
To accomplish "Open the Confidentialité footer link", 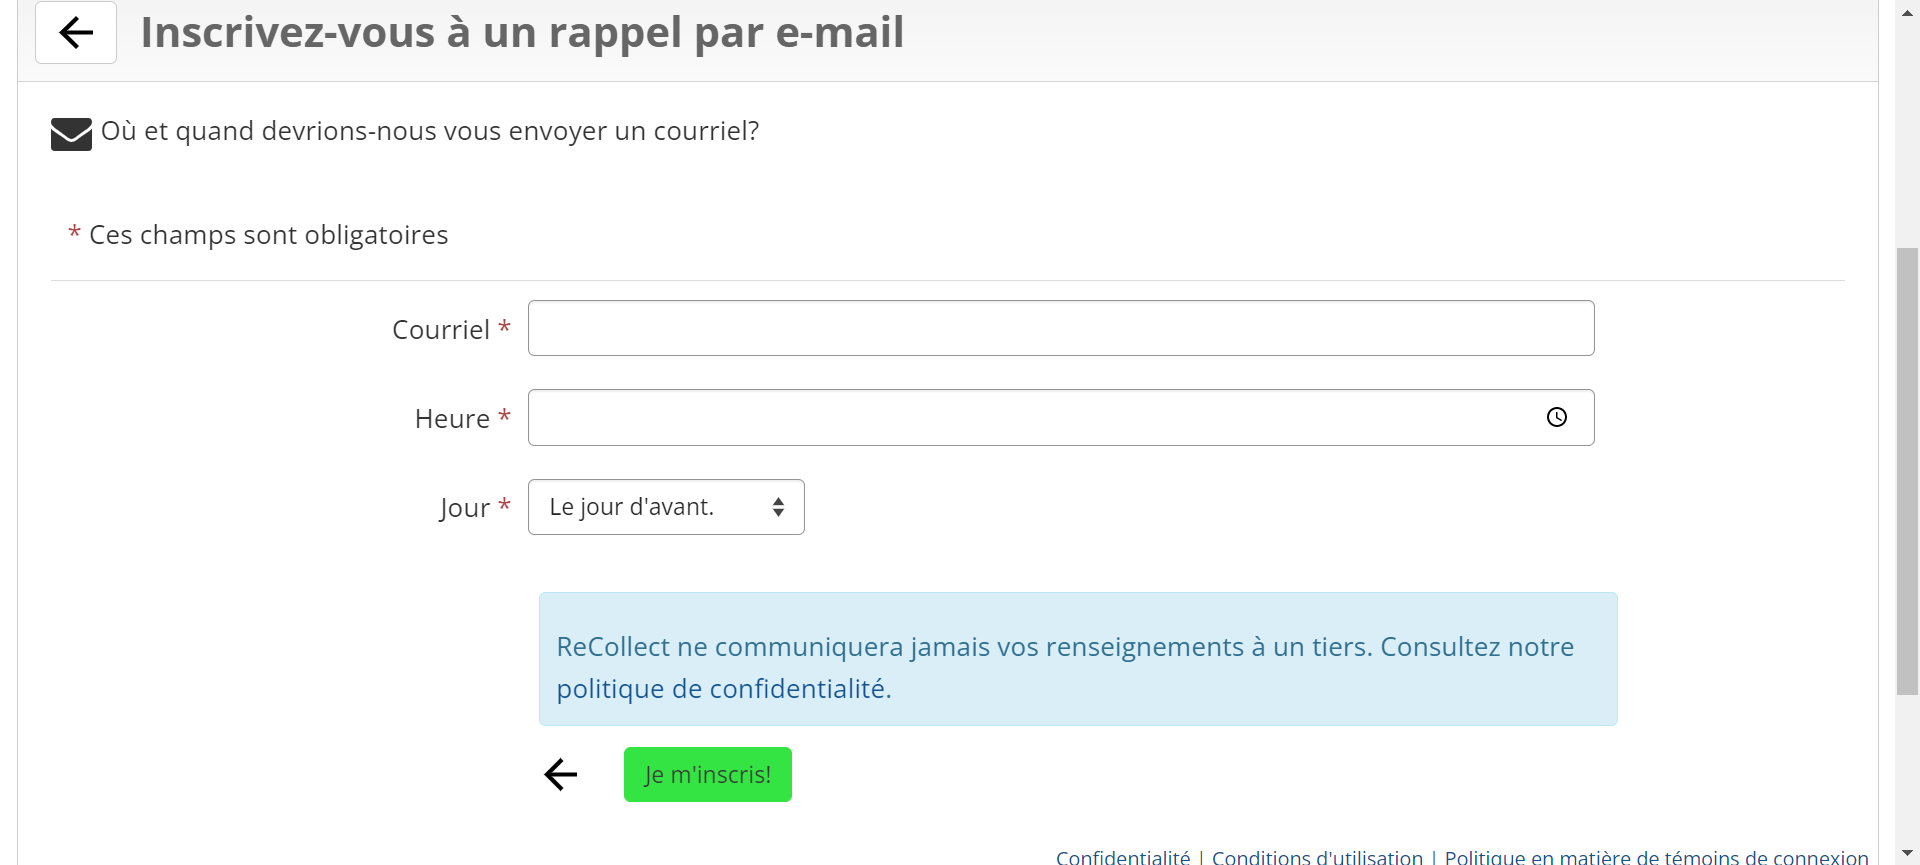I will [x=1123, y=857].
